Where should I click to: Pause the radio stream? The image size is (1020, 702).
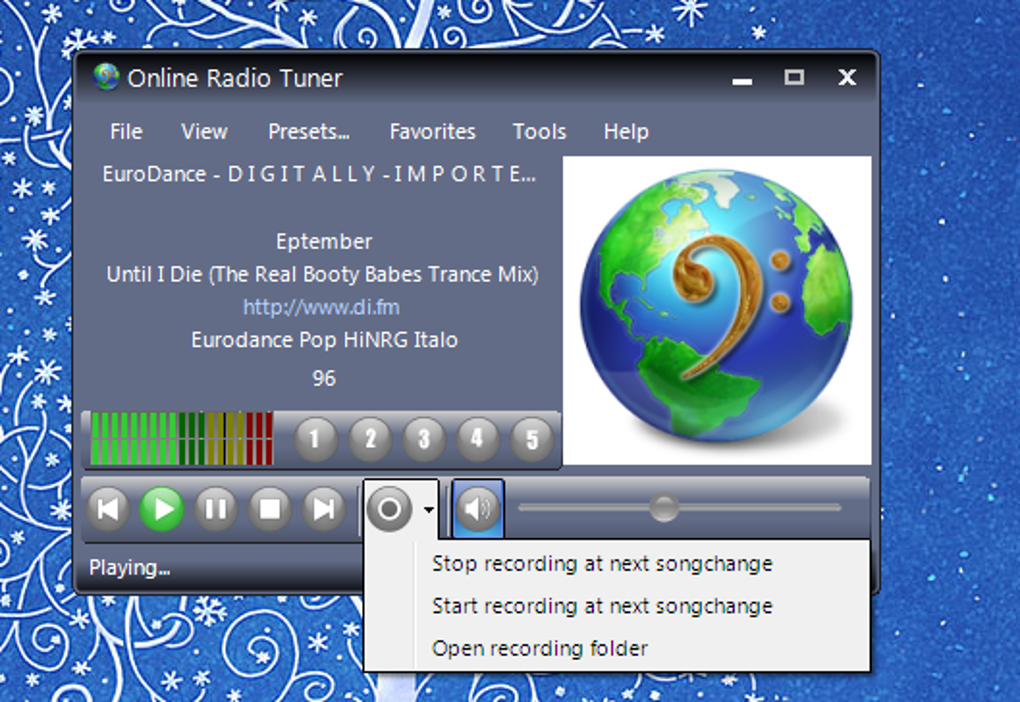point(216,508)
